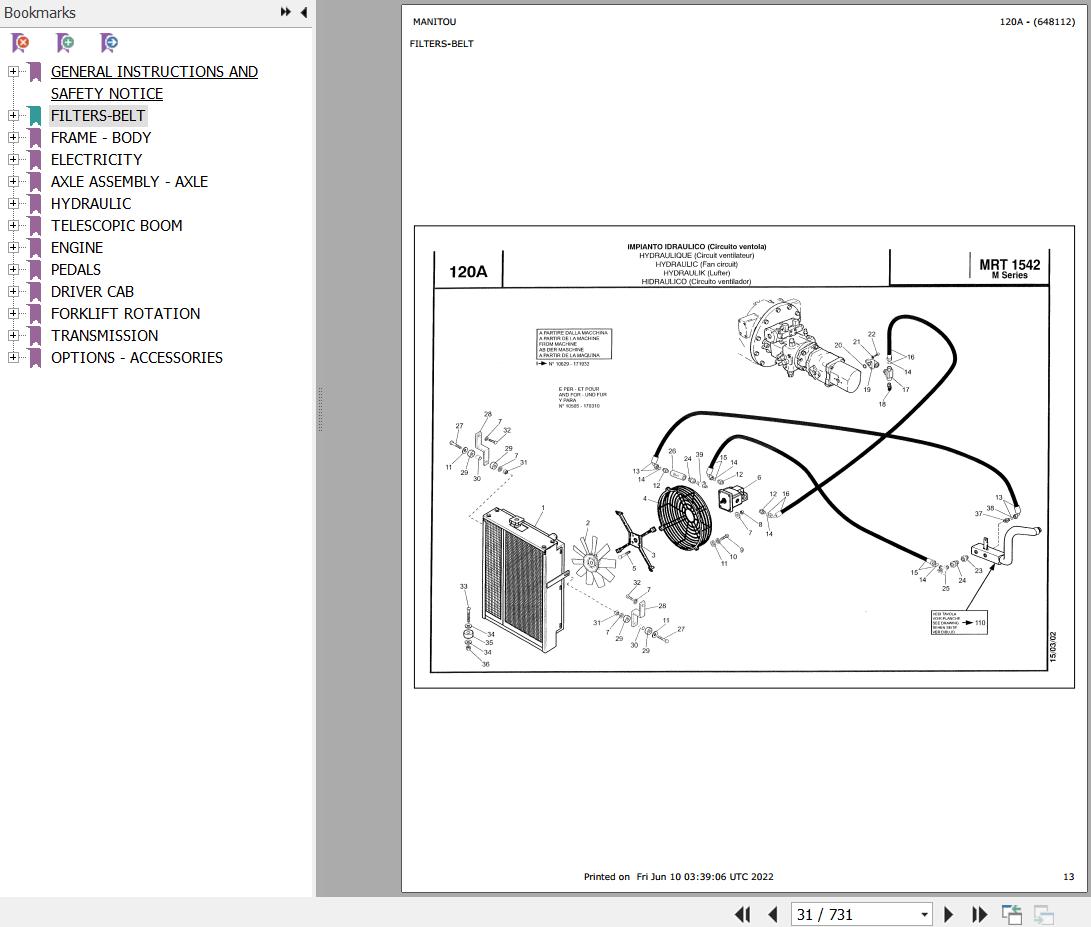Select the TRANSMISSION bookmark
Viewport: 1091px width, 927px height.
point(105,335)
